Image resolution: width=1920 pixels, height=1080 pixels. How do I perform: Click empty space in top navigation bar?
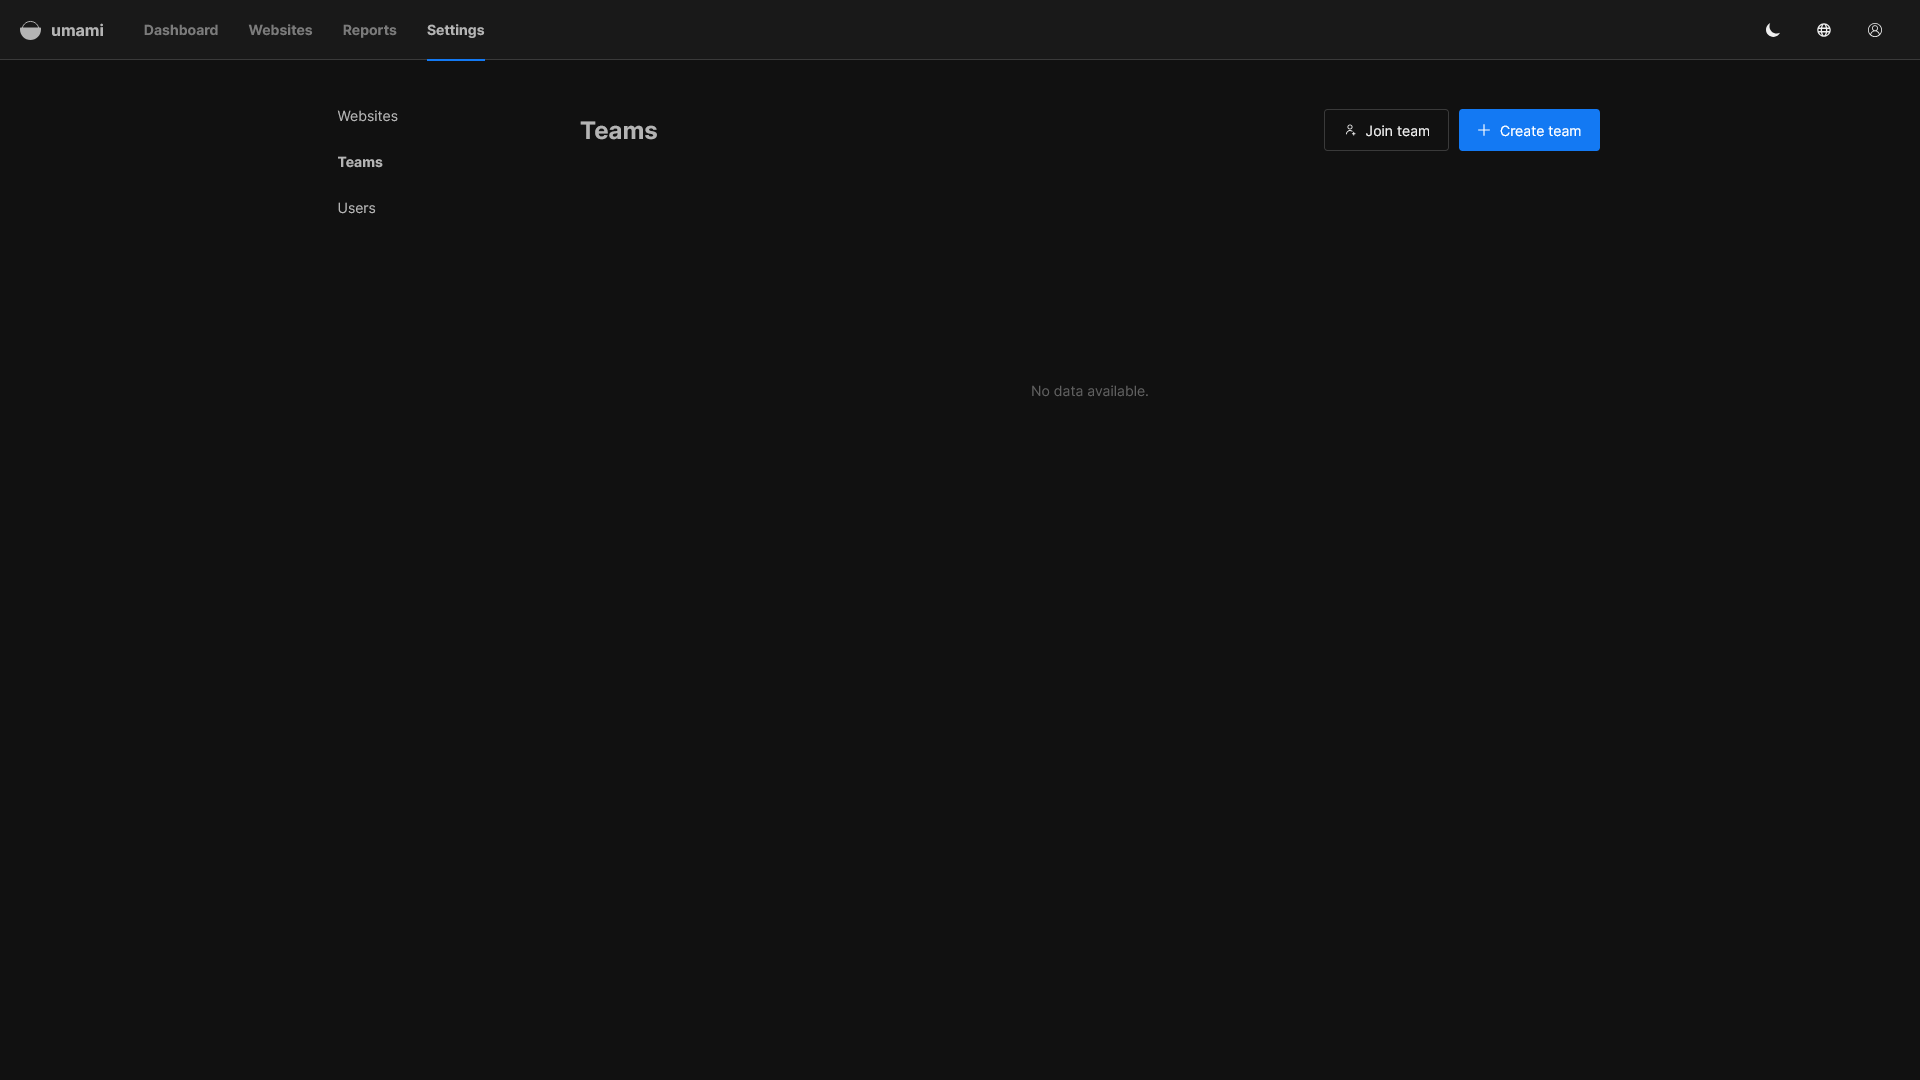point(1100,30)
